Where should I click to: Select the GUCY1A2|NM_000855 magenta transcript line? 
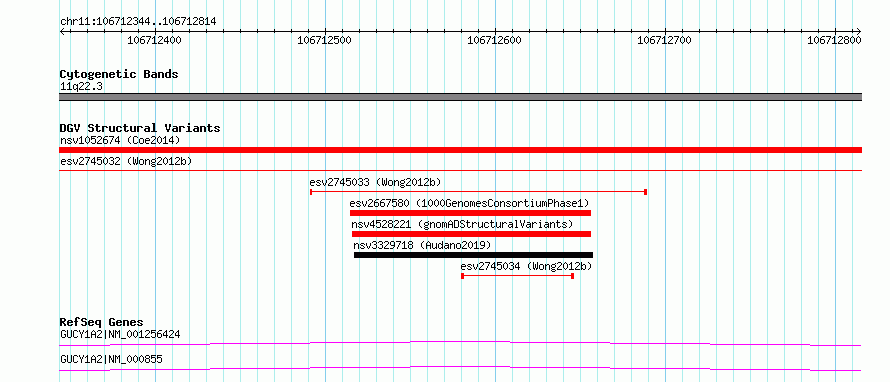[x=460, y=368]
